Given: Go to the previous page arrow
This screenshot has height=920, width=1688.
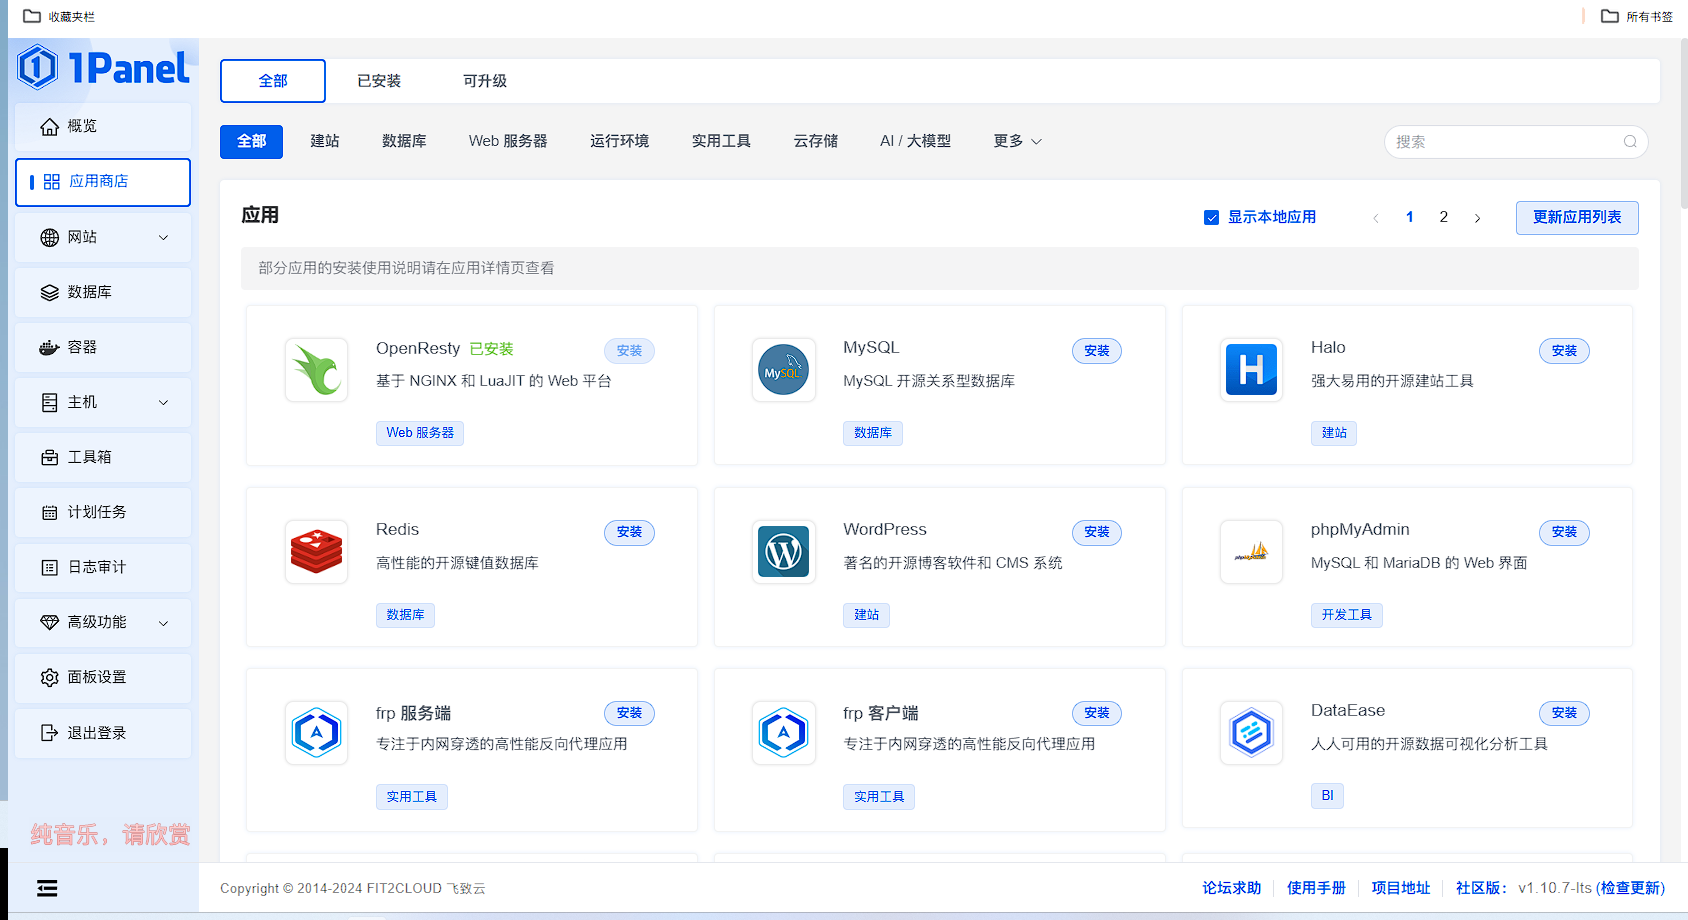Looking at the screenshot, I should click(1376, 218).
